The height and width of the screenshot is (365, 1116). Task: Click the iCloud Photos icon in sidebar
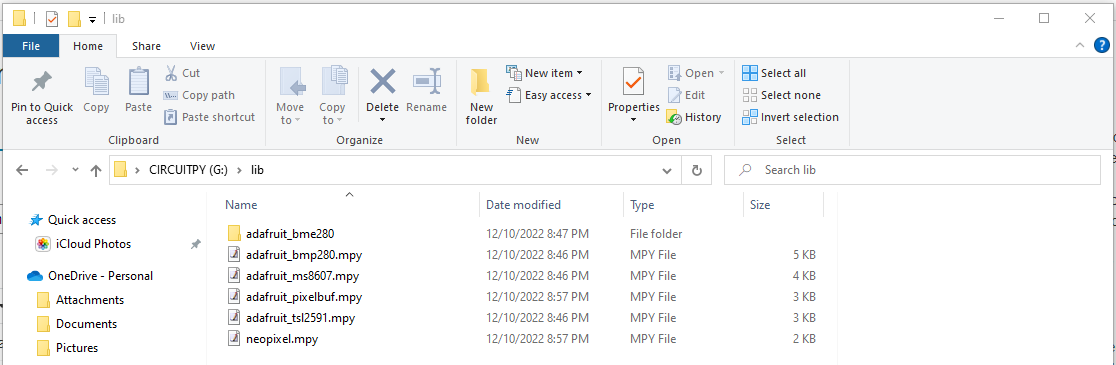pyautogui.click(x=43, y=244)
